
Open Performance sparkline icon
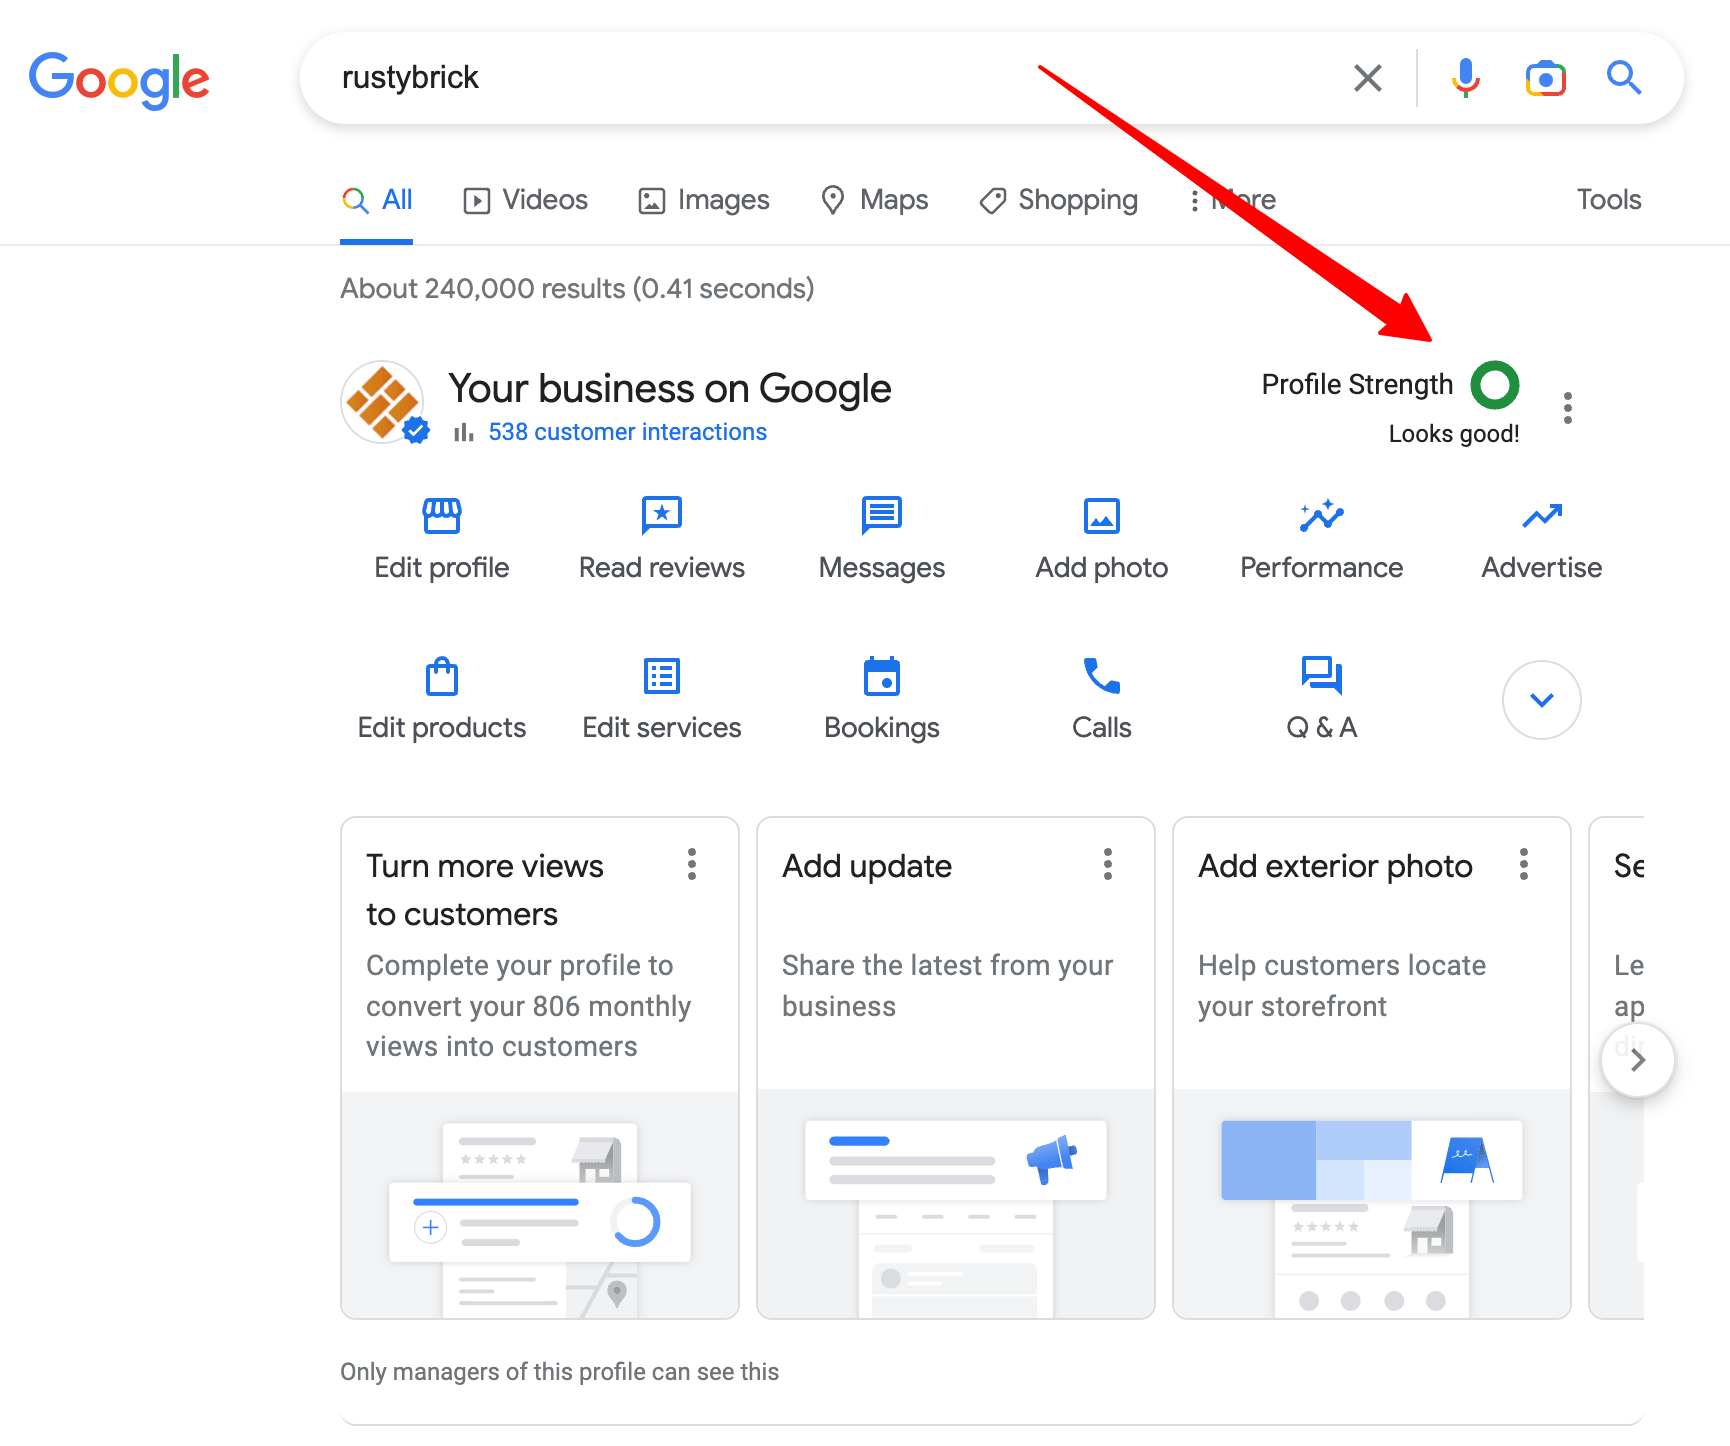(x=1321, y=516)
